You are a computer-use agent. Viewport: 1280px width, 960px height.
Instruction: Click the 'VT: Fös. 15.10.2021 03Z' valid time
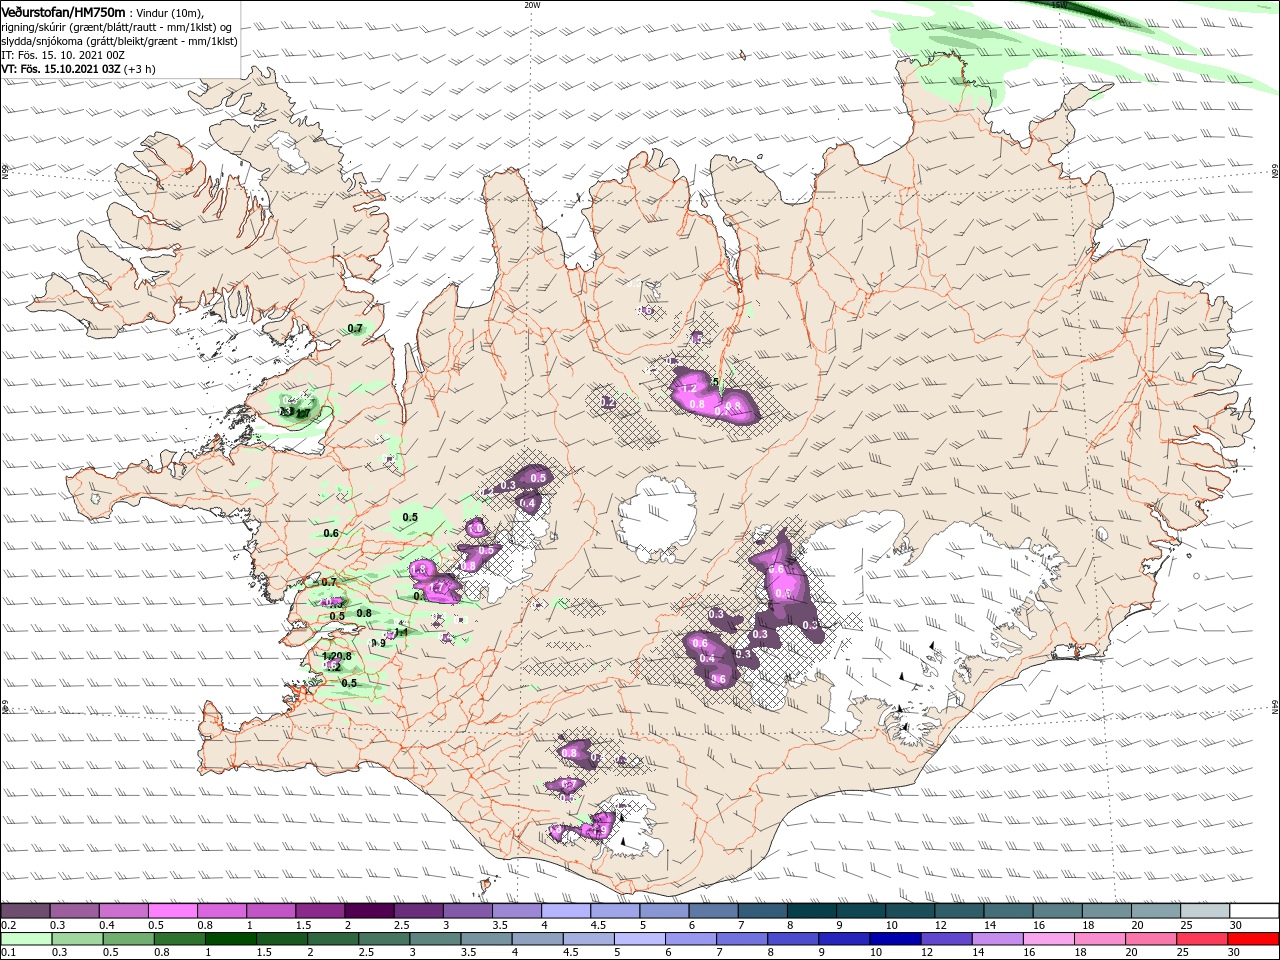click(61, 69)
